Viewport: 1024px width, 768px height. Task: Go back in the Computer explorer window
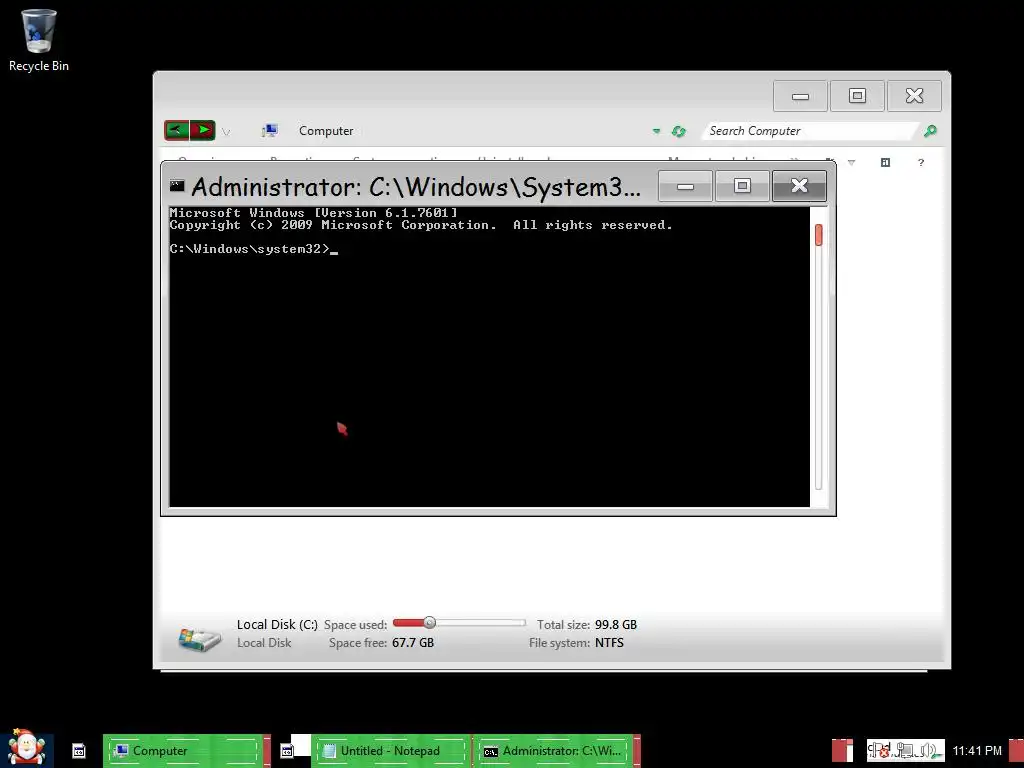[176, 131]
